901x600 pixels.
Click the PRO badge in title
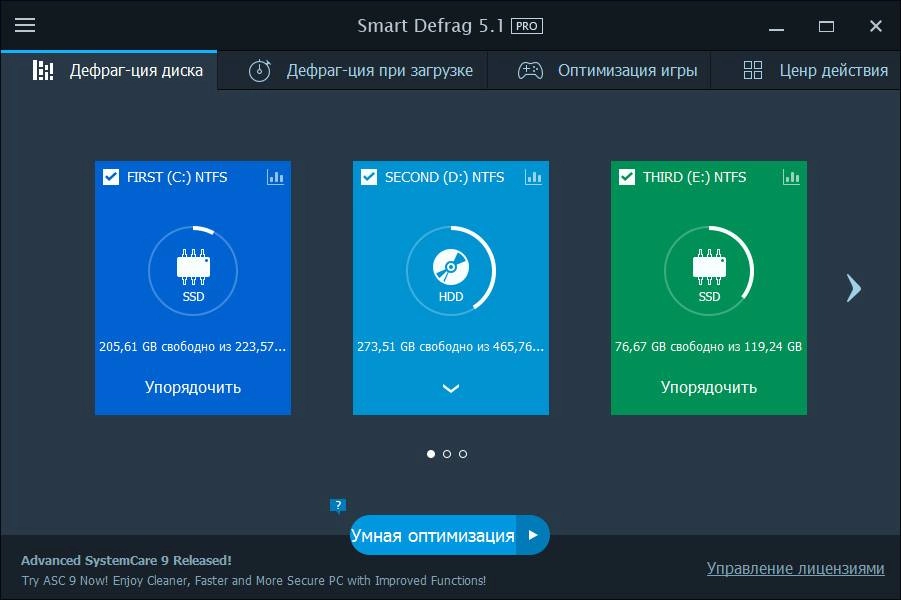pyautogui.click(x=526, y=26)
